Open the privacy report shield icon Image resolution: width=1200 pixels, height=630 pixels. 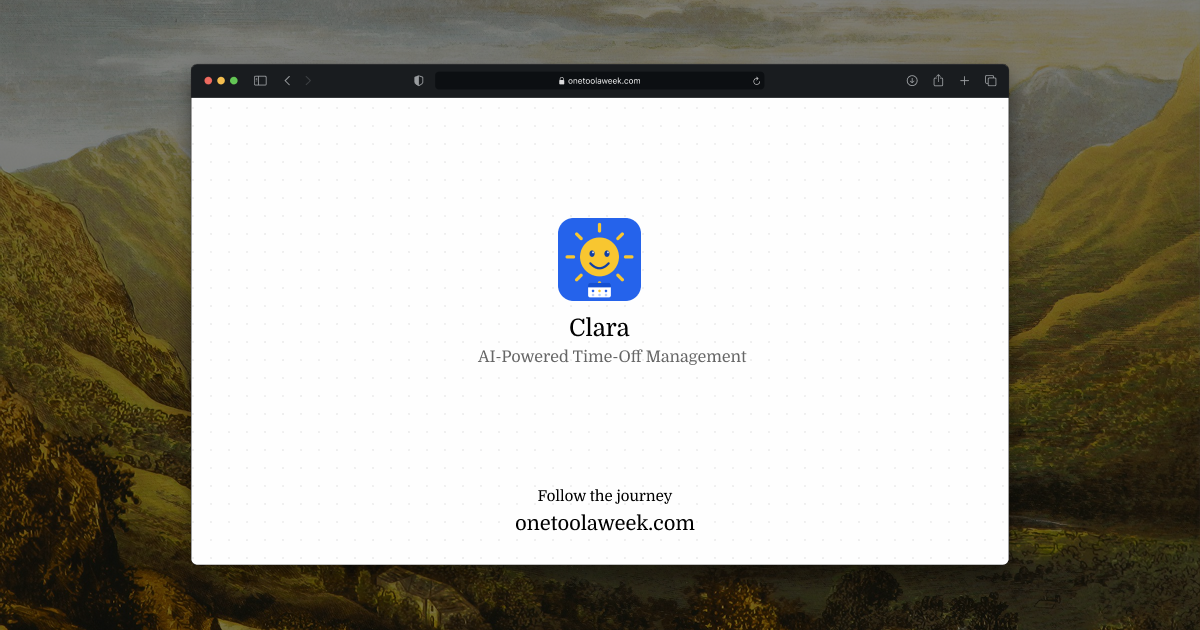[418, 81]
